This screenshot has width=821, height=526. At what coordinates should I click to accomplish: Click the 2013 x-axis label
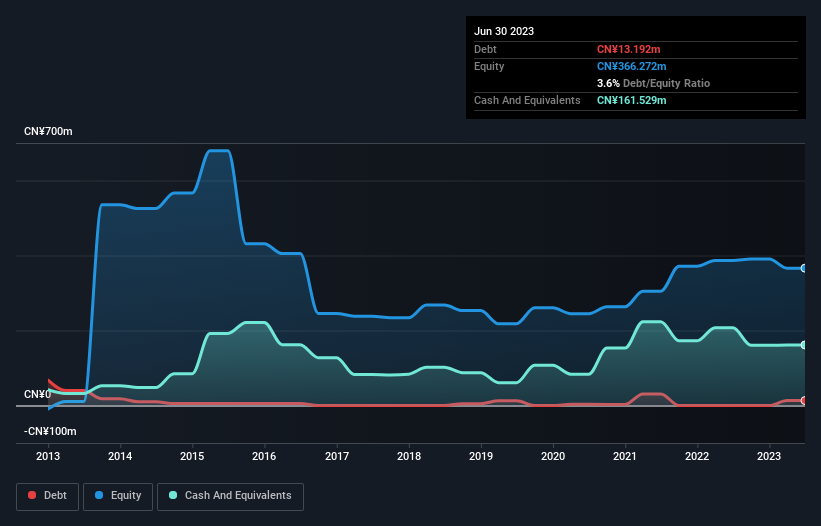coord(48,456)
